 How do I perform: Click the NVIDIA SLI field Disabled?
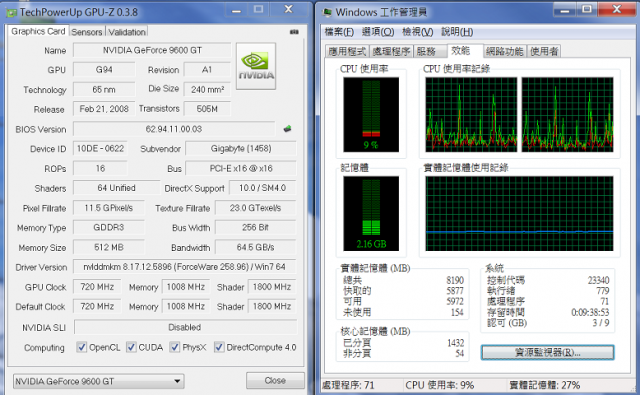tap(185, 327)
